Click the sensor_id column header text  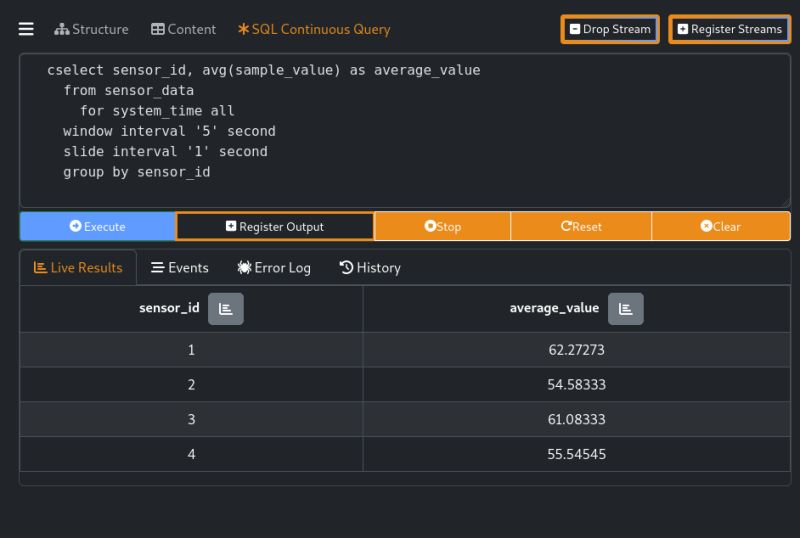(169, 308)
